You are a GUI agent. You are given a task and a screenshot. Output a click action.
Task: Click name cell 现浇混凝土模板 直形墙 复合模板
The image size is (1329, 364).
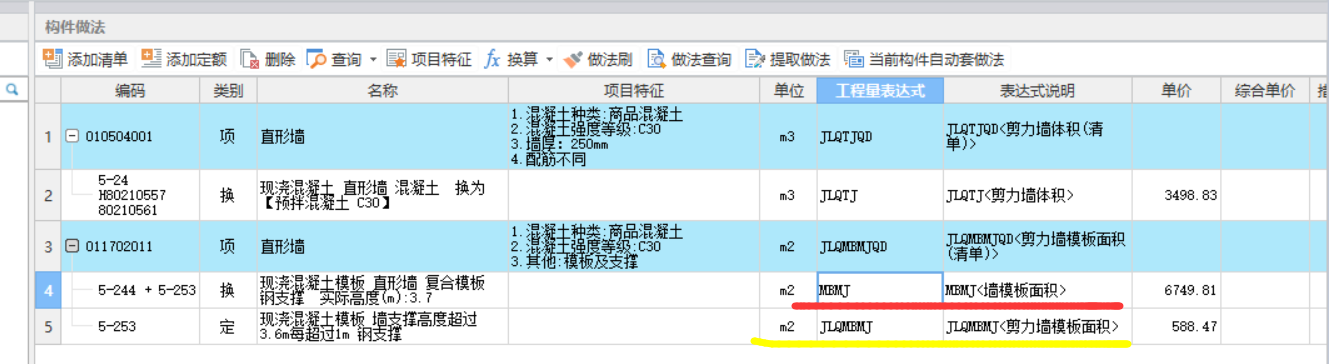[382, 290]
